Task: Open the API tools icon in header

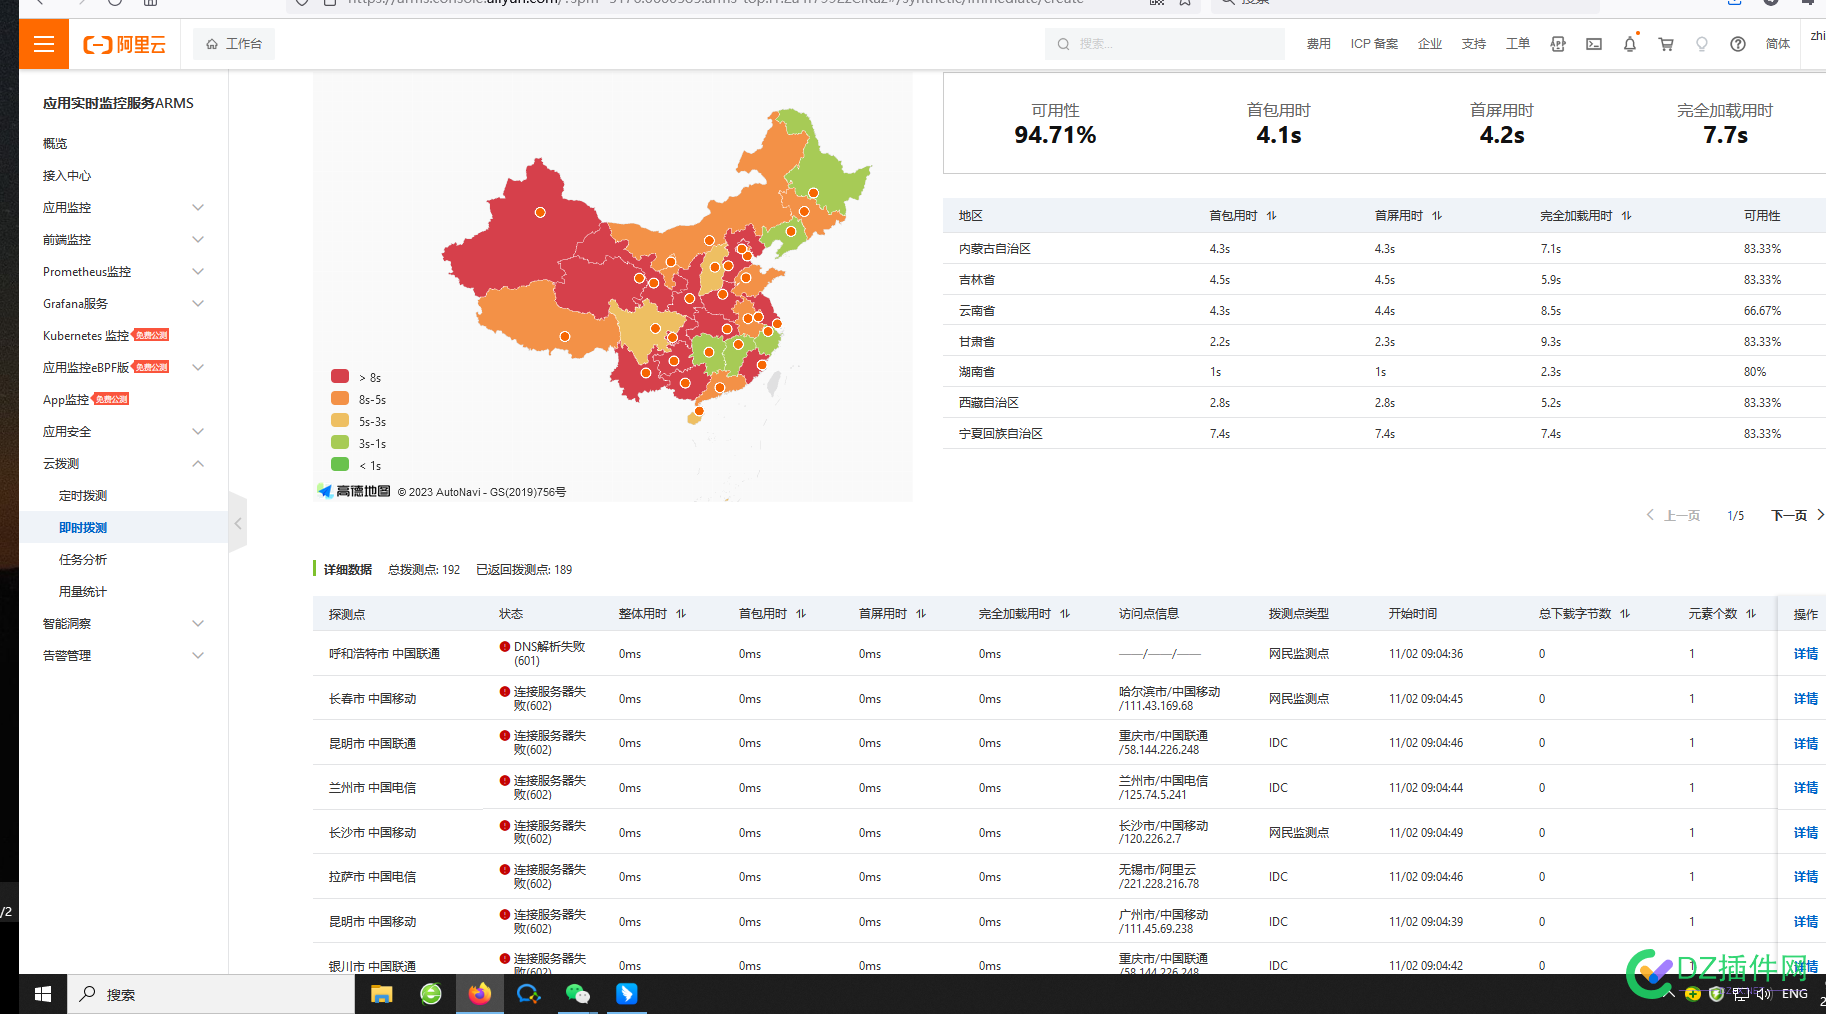Action: (x=1558, y=44)
